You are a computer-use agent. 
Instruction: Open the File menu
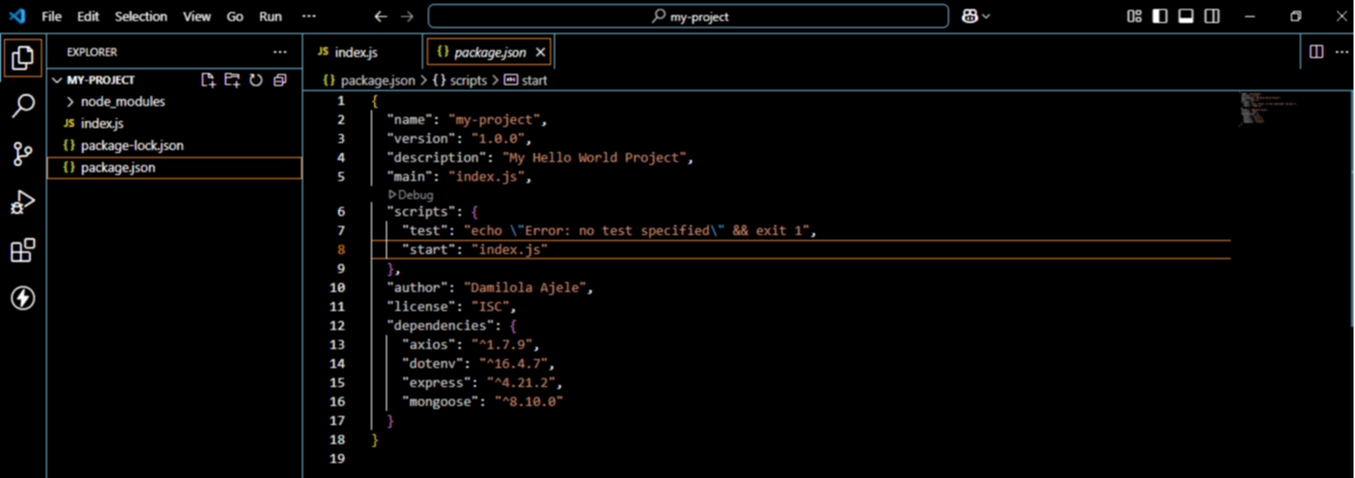point(51,16)
